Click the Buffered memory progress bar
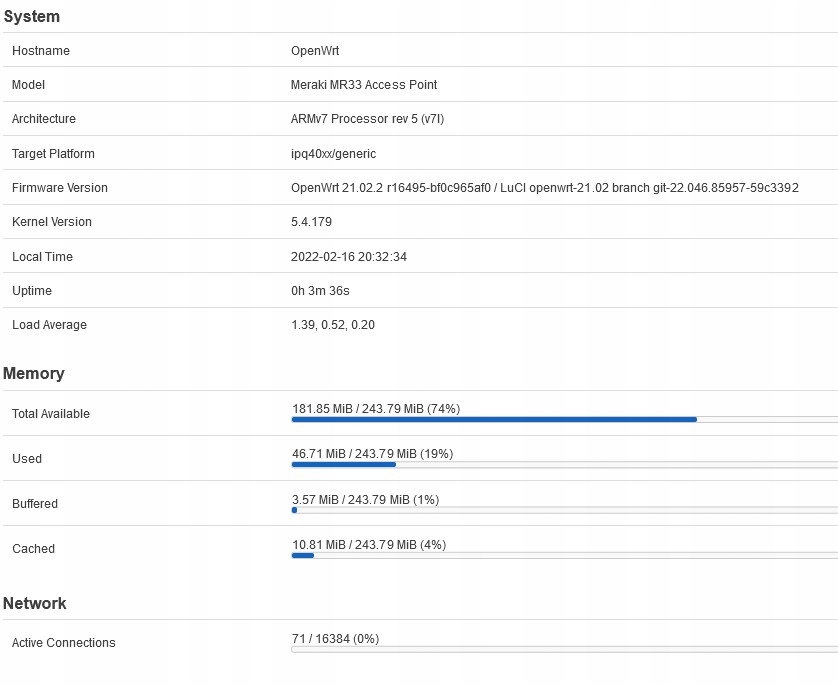Screen dimensions: 838x685 [x=564, y=510]
